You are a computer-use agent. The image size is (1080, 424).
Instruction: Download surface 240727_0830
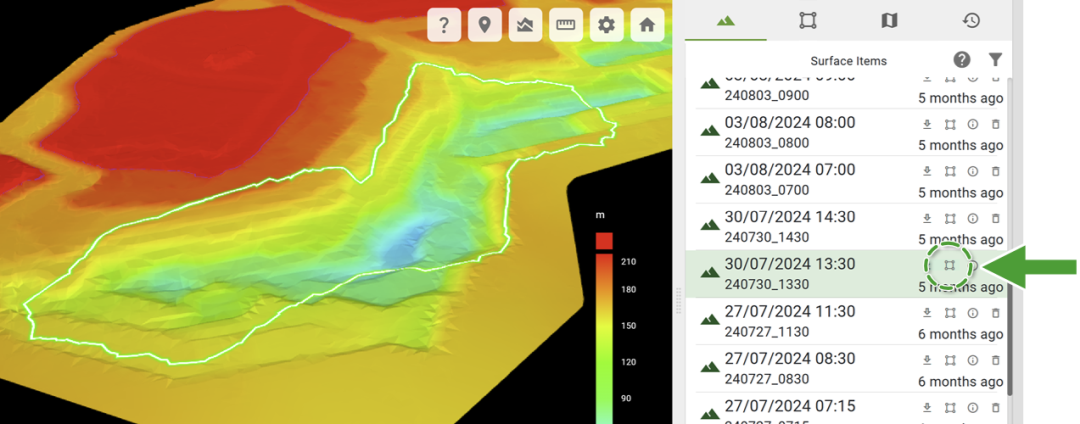(927, 360)
